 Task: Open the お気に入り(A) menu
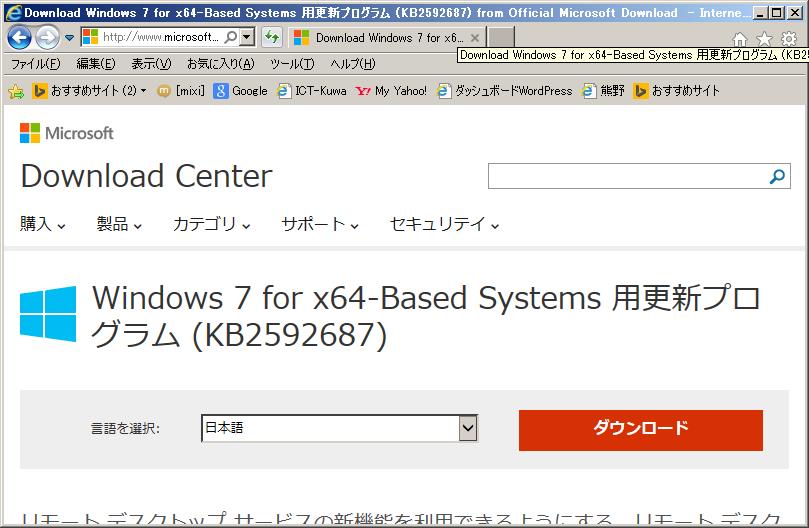(221, 63)
